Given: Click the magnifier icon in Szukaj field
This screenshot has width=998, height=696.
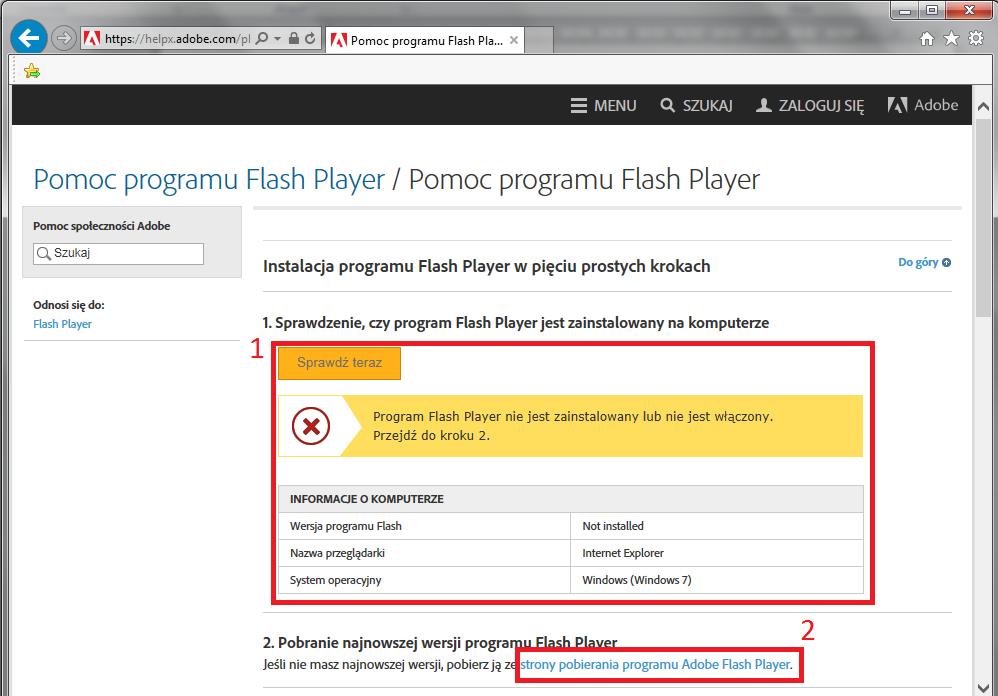Looking at the screenshot, I should (x=43, y=253).
